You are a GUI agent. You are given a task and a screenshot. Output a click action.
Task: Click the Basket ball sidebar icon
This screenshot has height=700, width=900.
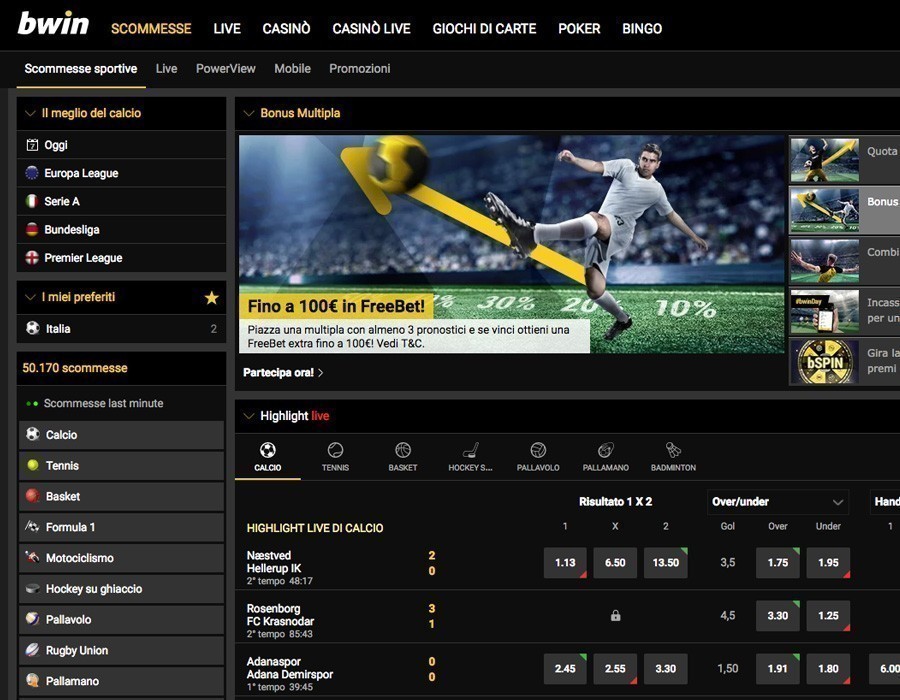click(x=33, y=496)
